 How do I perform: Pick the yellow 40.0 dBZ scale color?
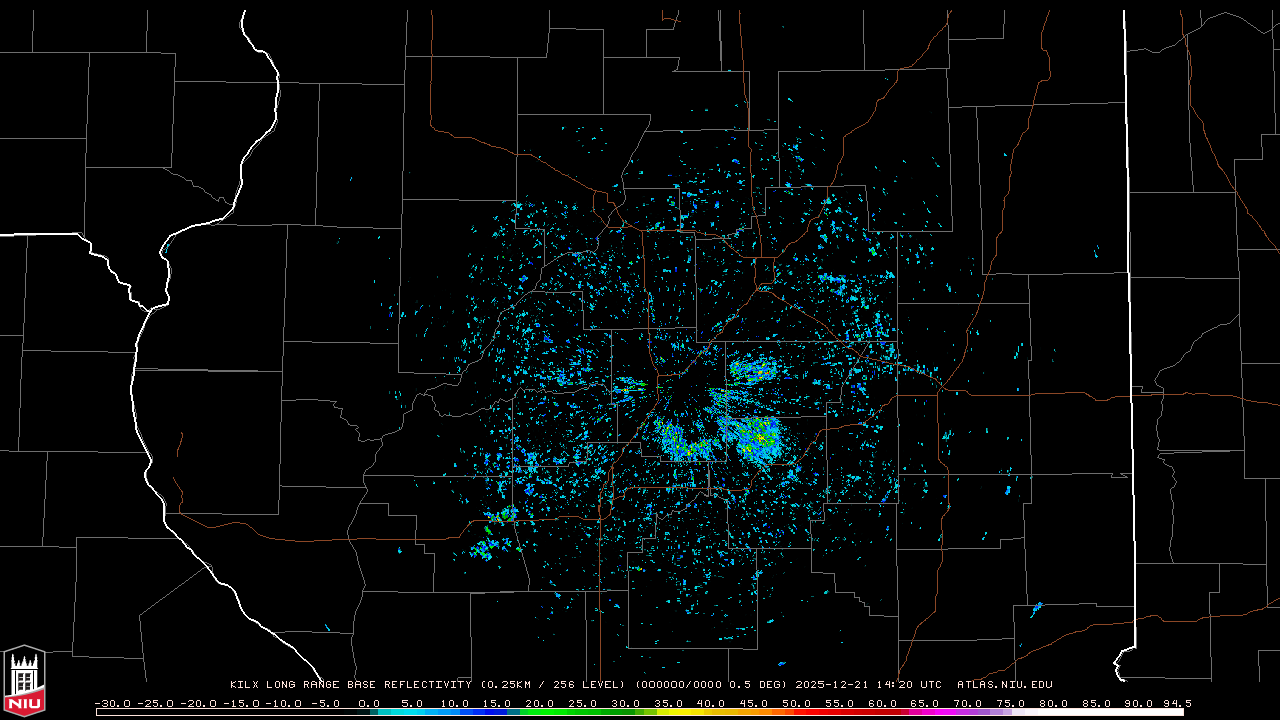point(711,712)
